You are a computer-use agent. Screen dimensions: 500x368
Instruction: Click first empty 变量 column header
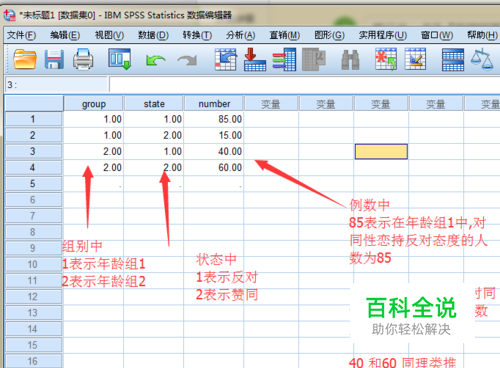(x=271, y=104)
